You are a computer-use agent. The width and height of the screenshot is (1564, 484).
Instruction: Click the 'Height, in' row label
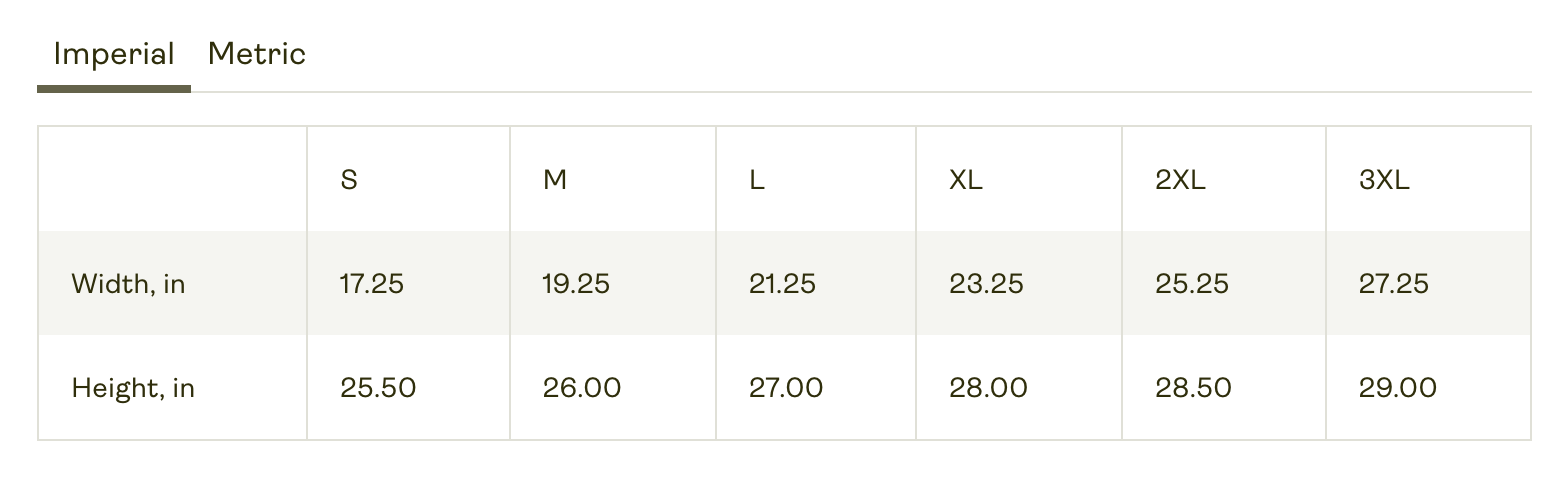[x=133, y=388]
